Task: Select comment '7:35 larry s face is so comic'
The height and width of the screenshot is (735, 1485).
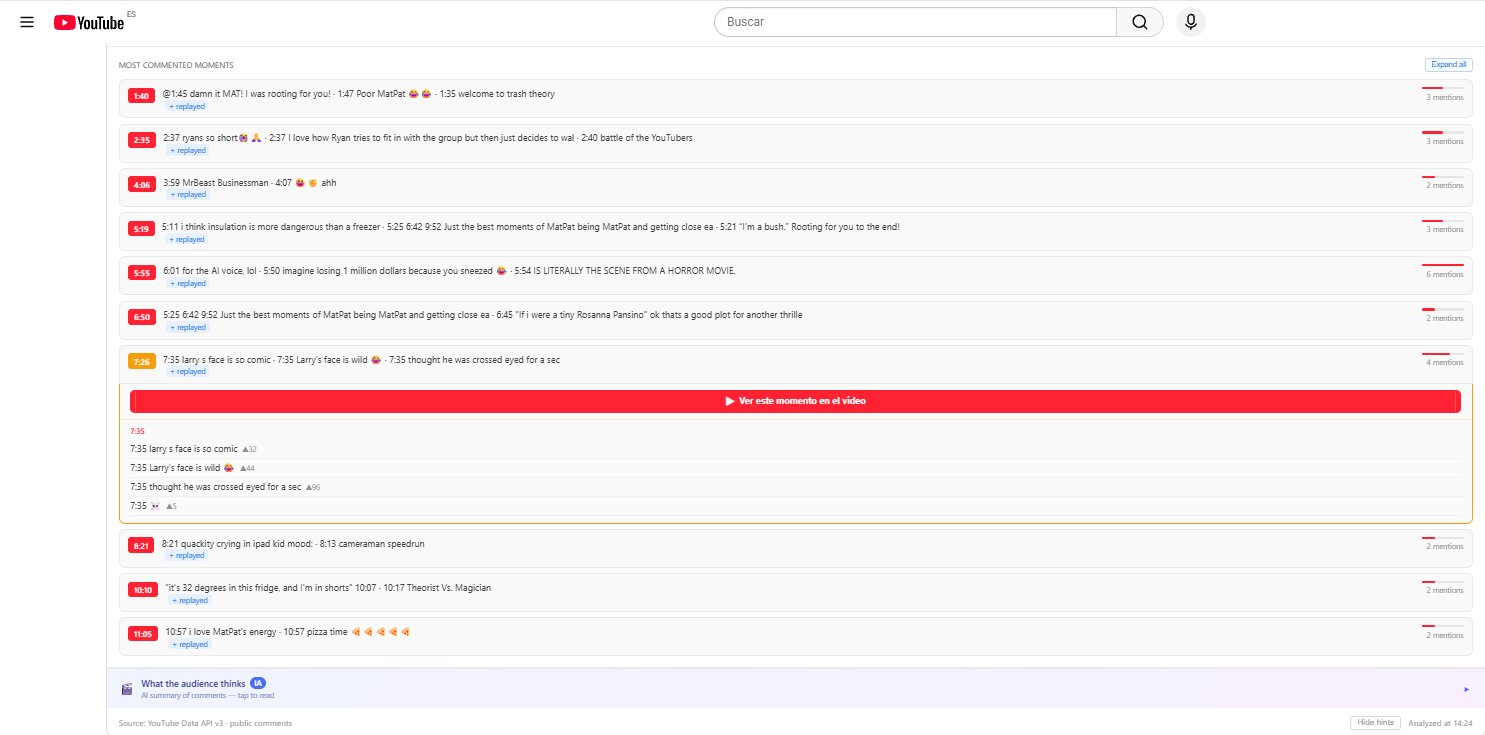Action: pyautogui.click(x=184, y=449)
